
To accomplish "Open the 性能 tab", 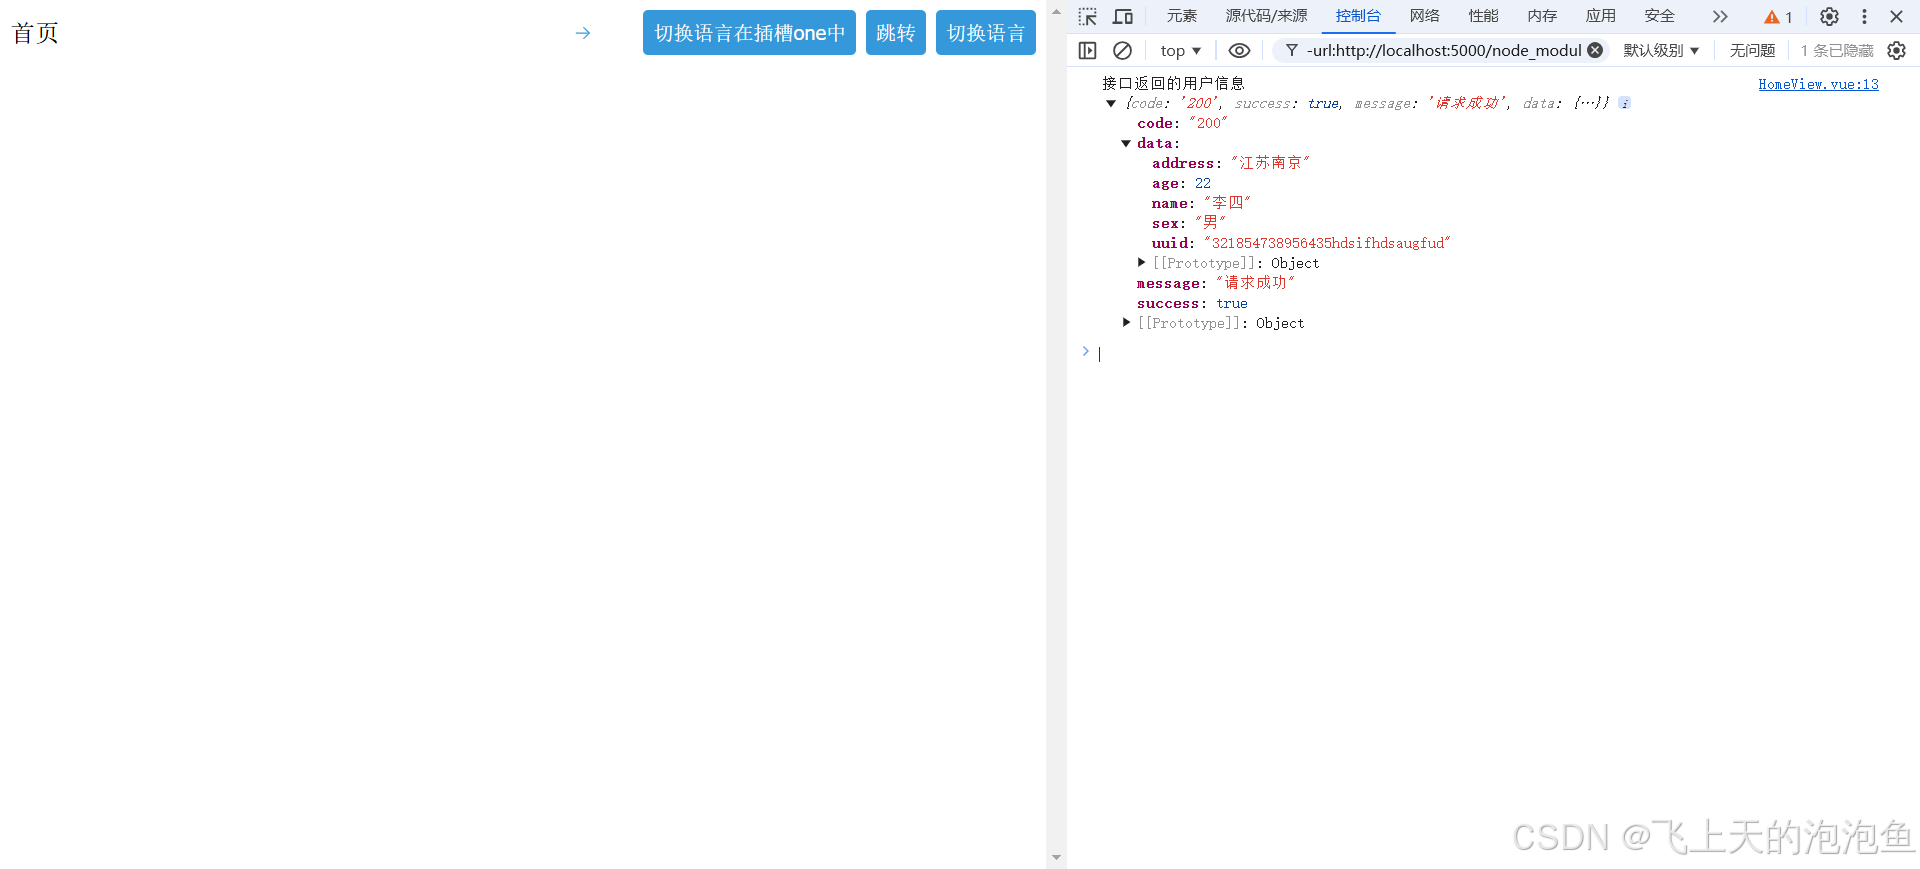I will 1484,16.
